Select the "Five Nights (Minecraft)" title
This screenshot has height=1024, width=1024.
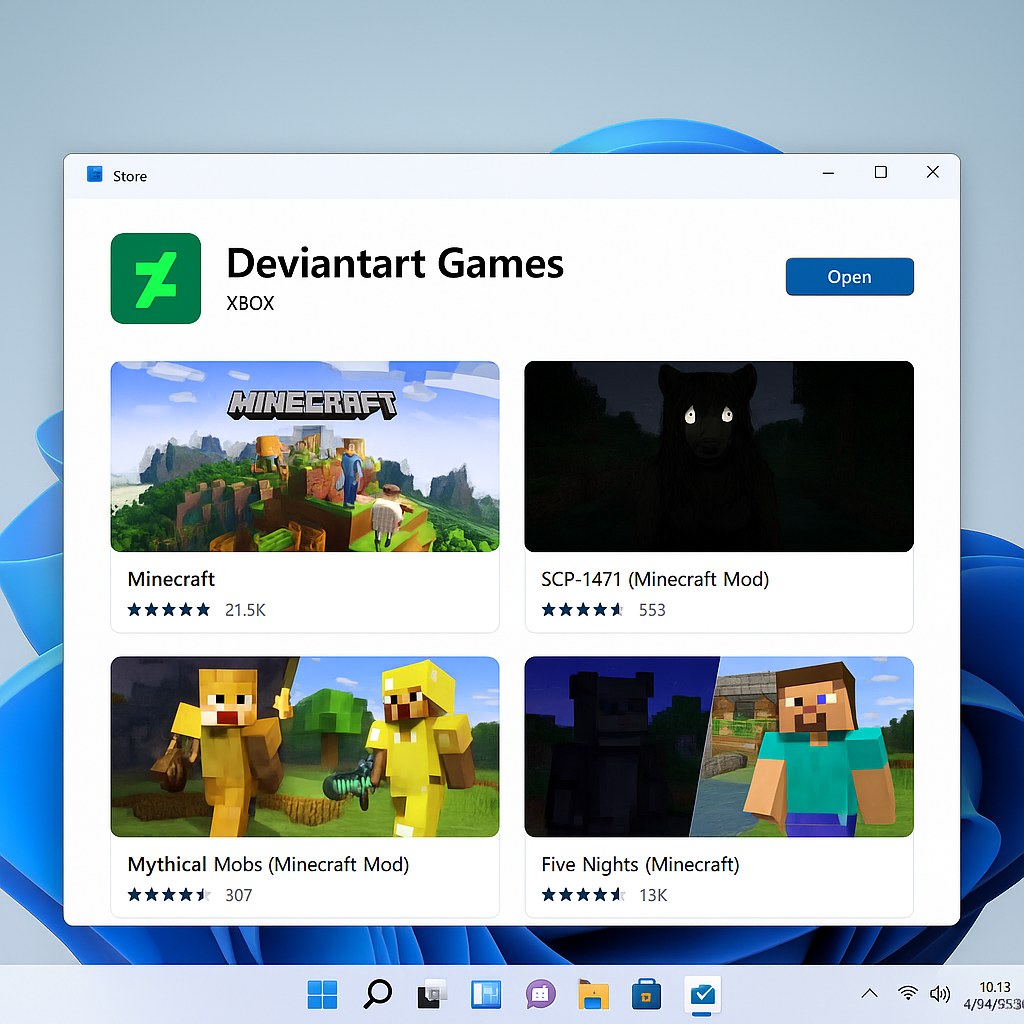pos(640,865)
